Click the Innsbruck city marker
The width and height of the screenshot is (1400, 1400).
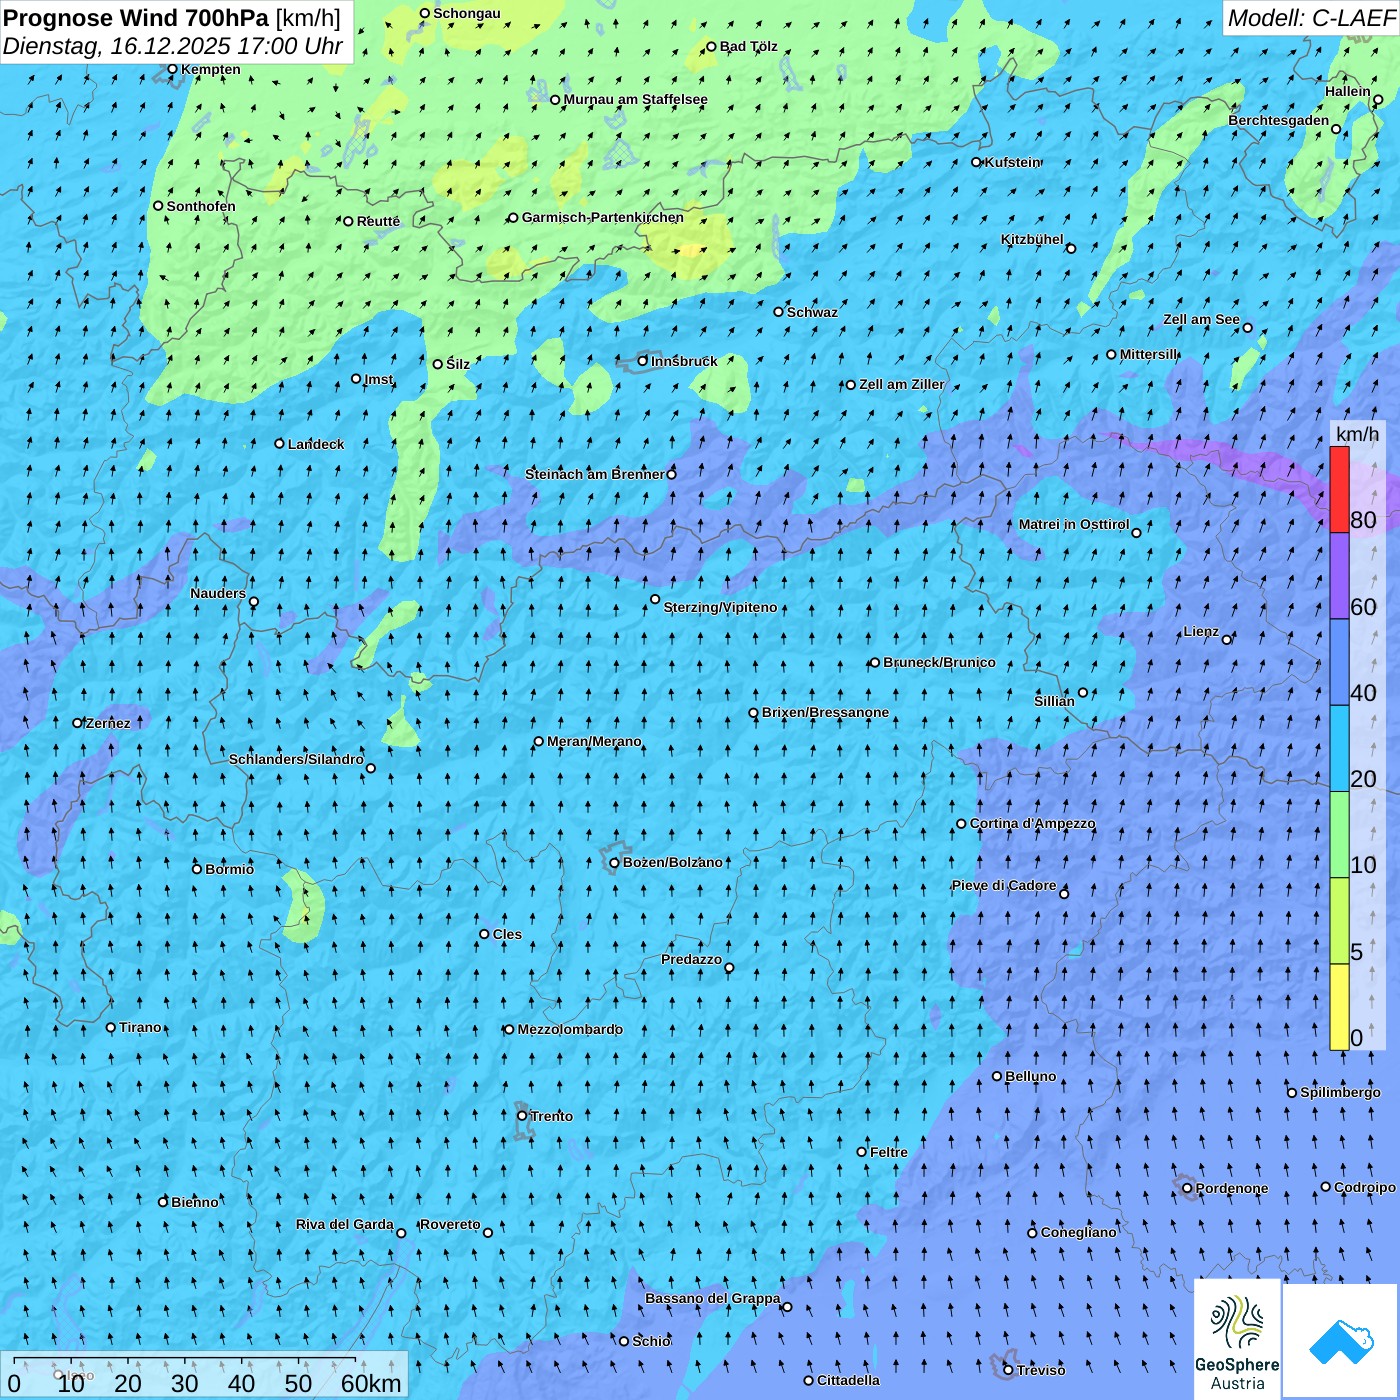coord(643,361)
